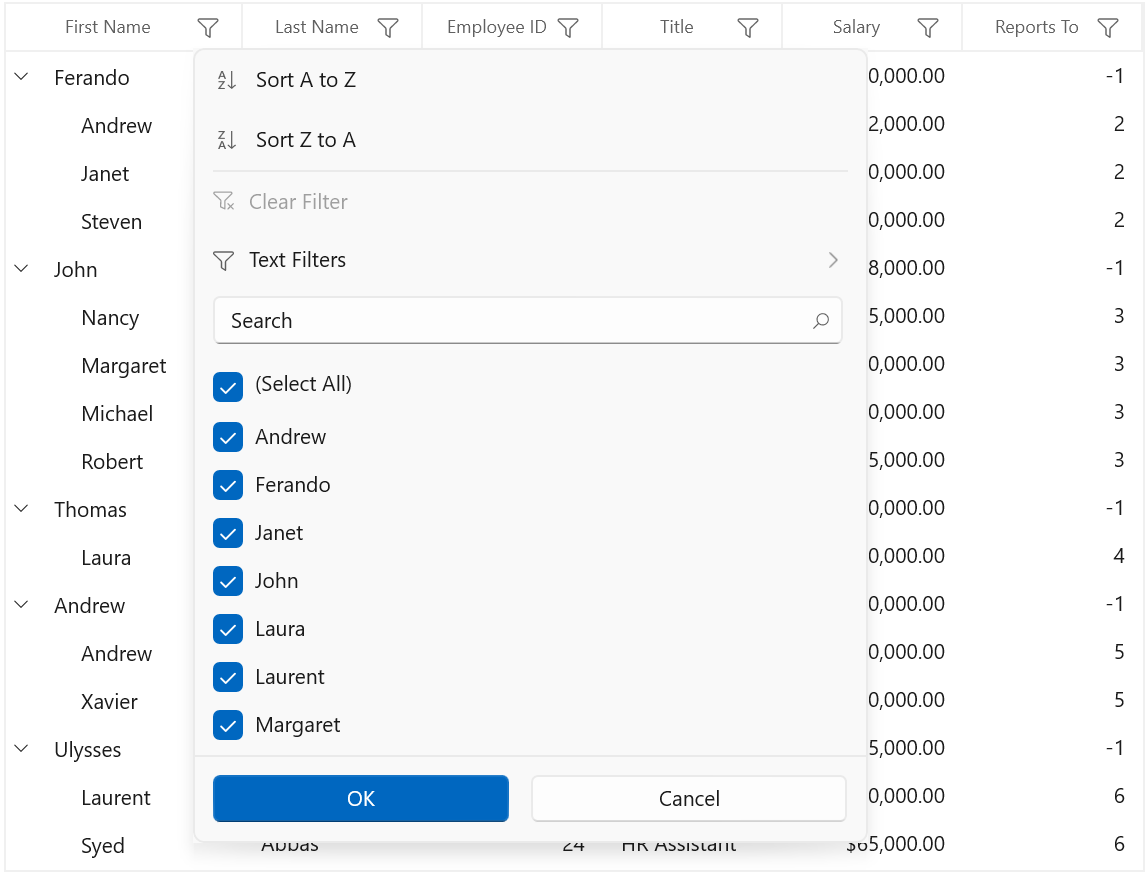Uncheck the Andrew checkbox in filter list
This screenshot has height=876, width=1148.
point(228,437)
